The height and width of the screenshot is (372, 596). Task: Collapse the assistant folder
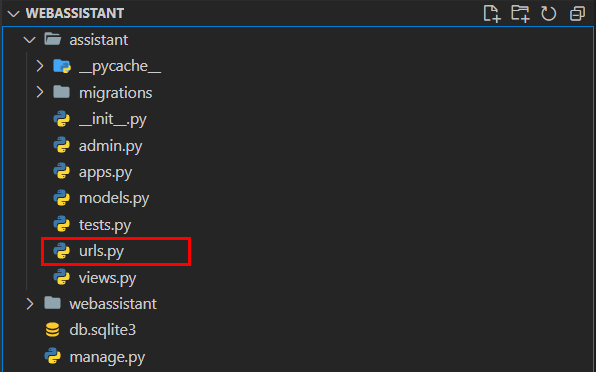(30, 40)
